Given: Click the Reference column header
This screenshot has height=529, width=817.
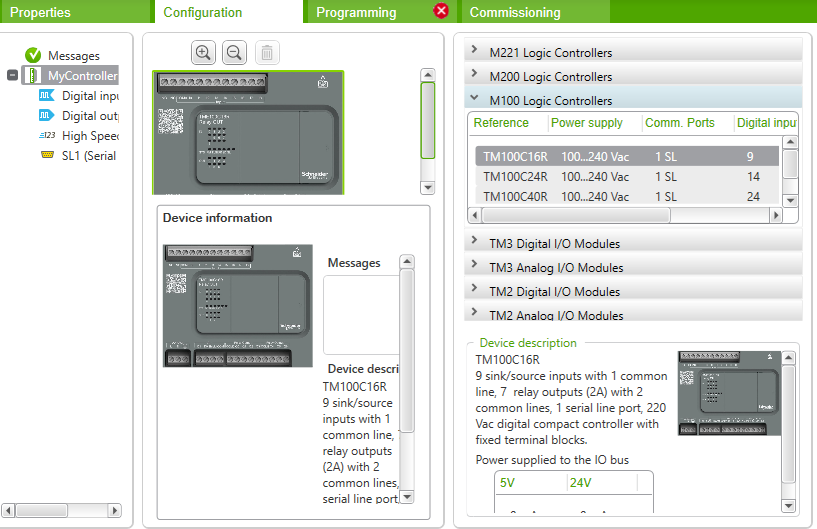Looking at the screenshot, I should click(501, 123).
